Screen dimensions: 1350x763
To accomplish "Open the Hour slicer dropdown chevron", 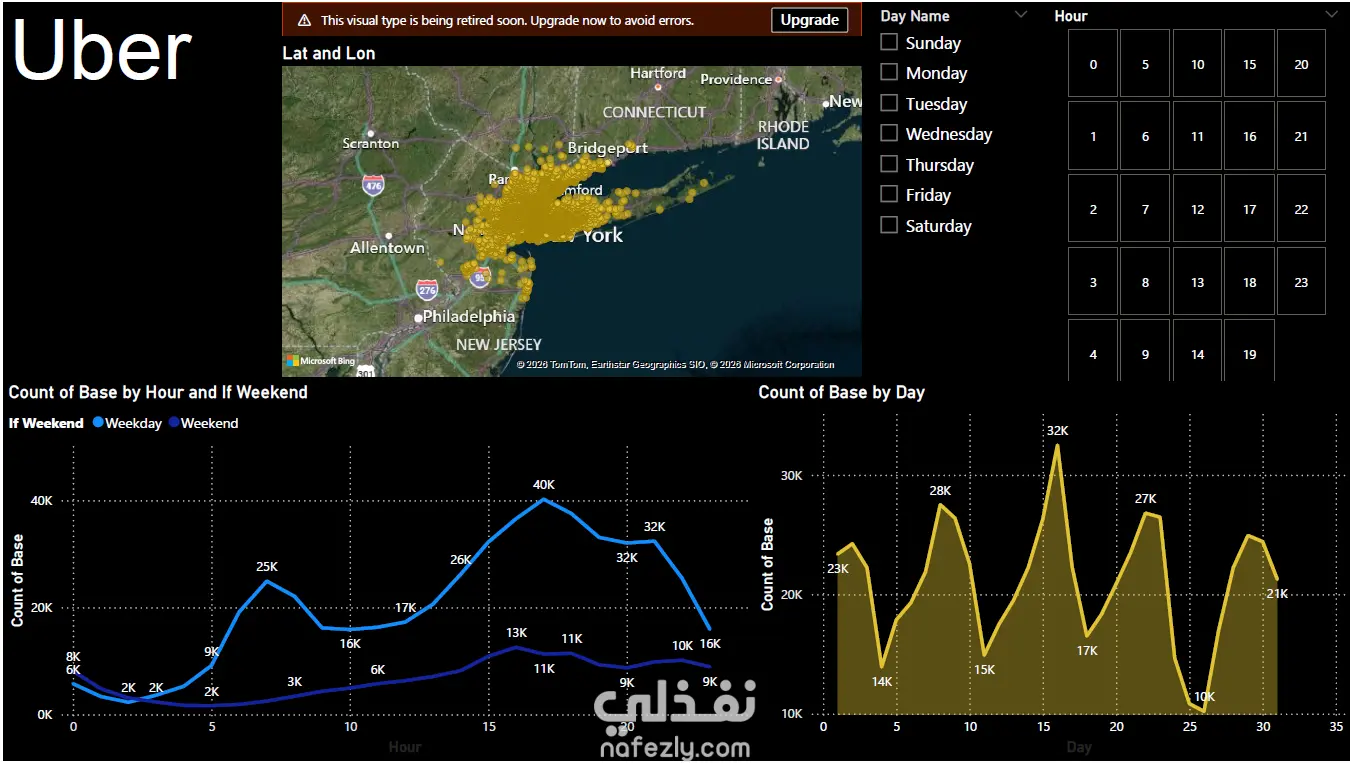I will click(x=1331, y=15).
